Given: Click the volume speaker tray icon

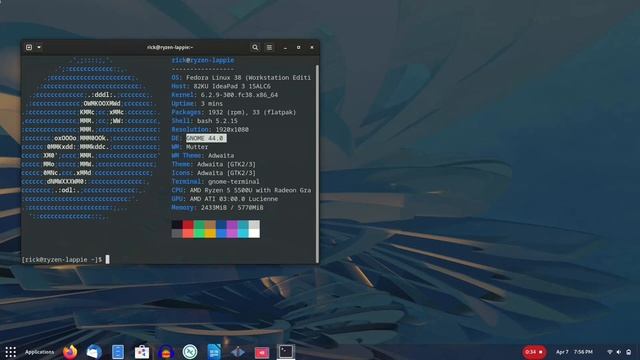Looking at the screenshot, I should [619, 352].
